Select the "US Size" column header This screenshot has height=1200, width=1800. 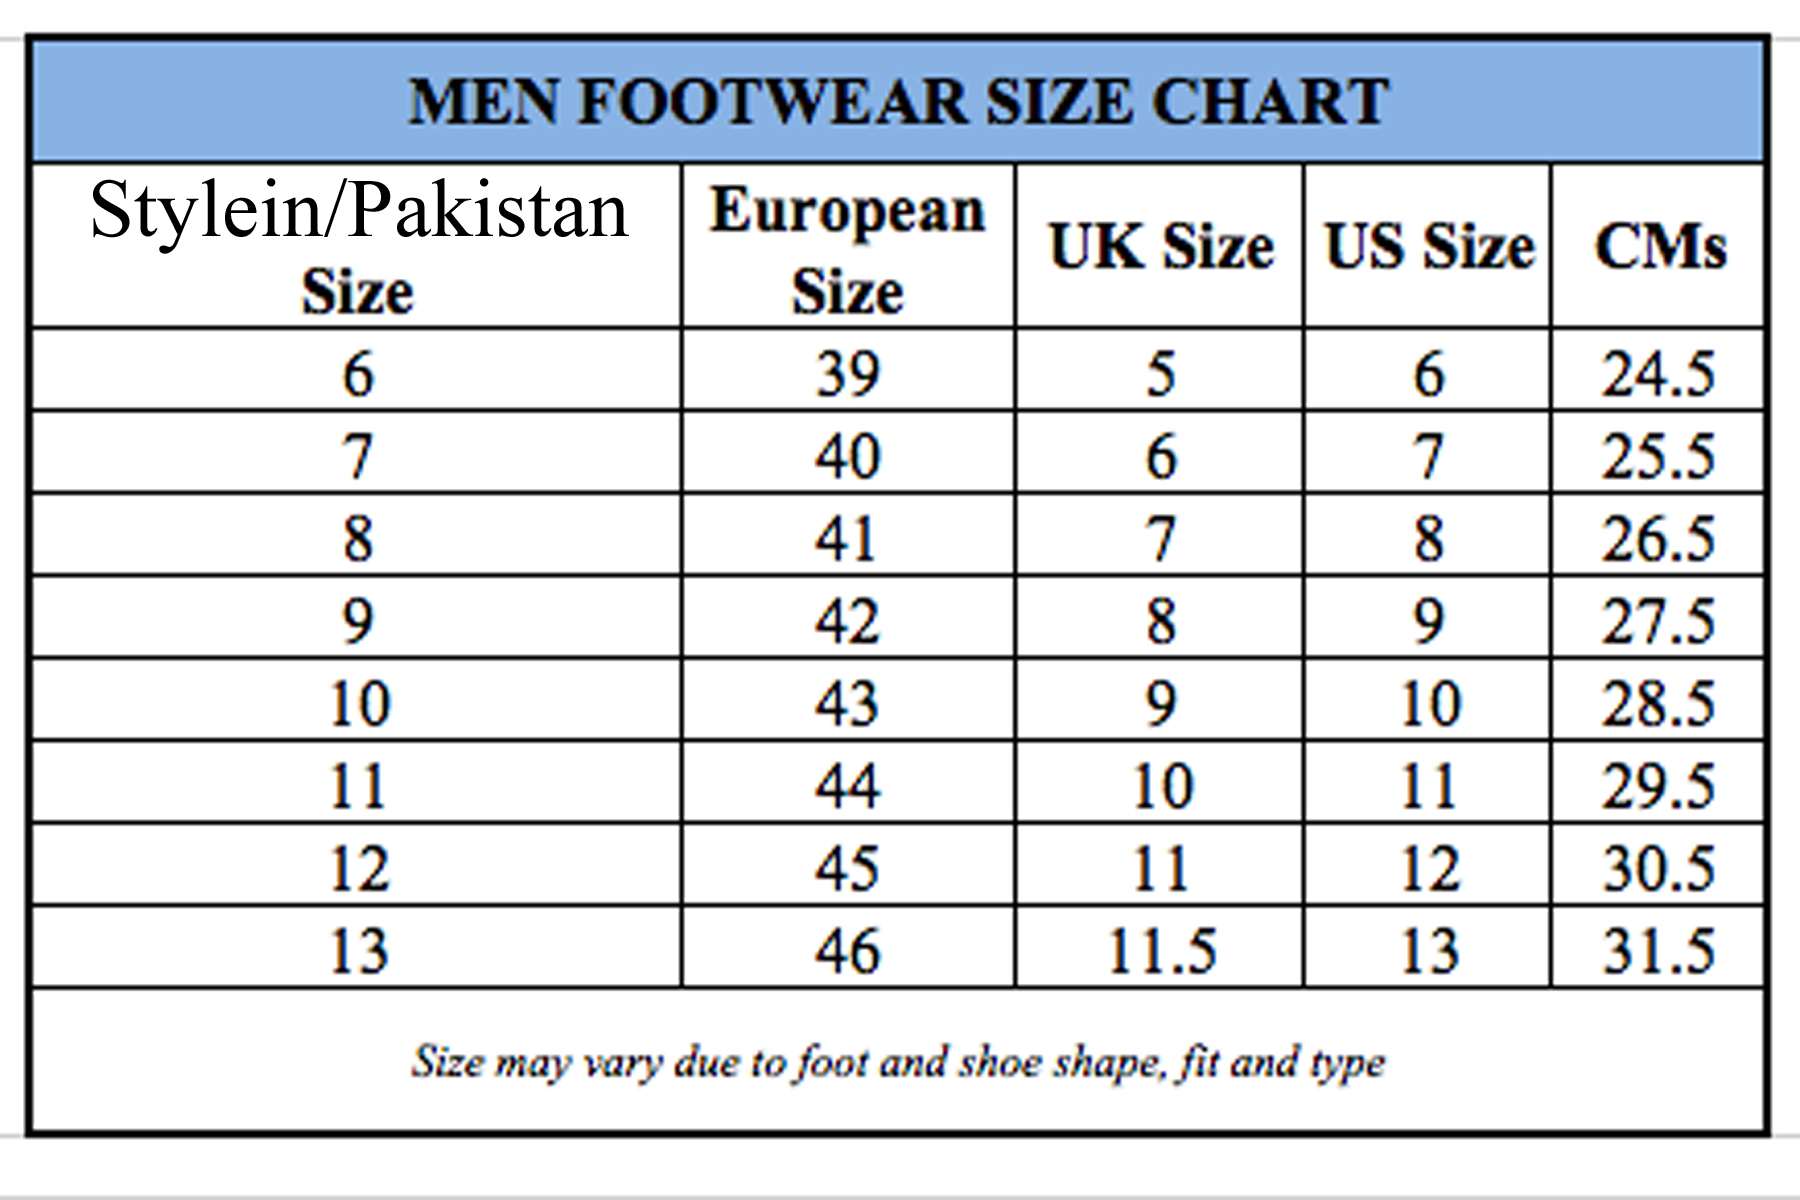pyautogui.click(x=1429, y=246)
